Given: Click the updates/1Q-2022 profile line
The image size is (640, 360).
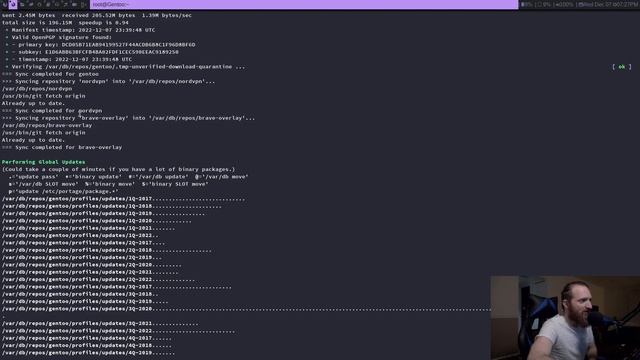Looking at the screenshot, I should point(80,236).
